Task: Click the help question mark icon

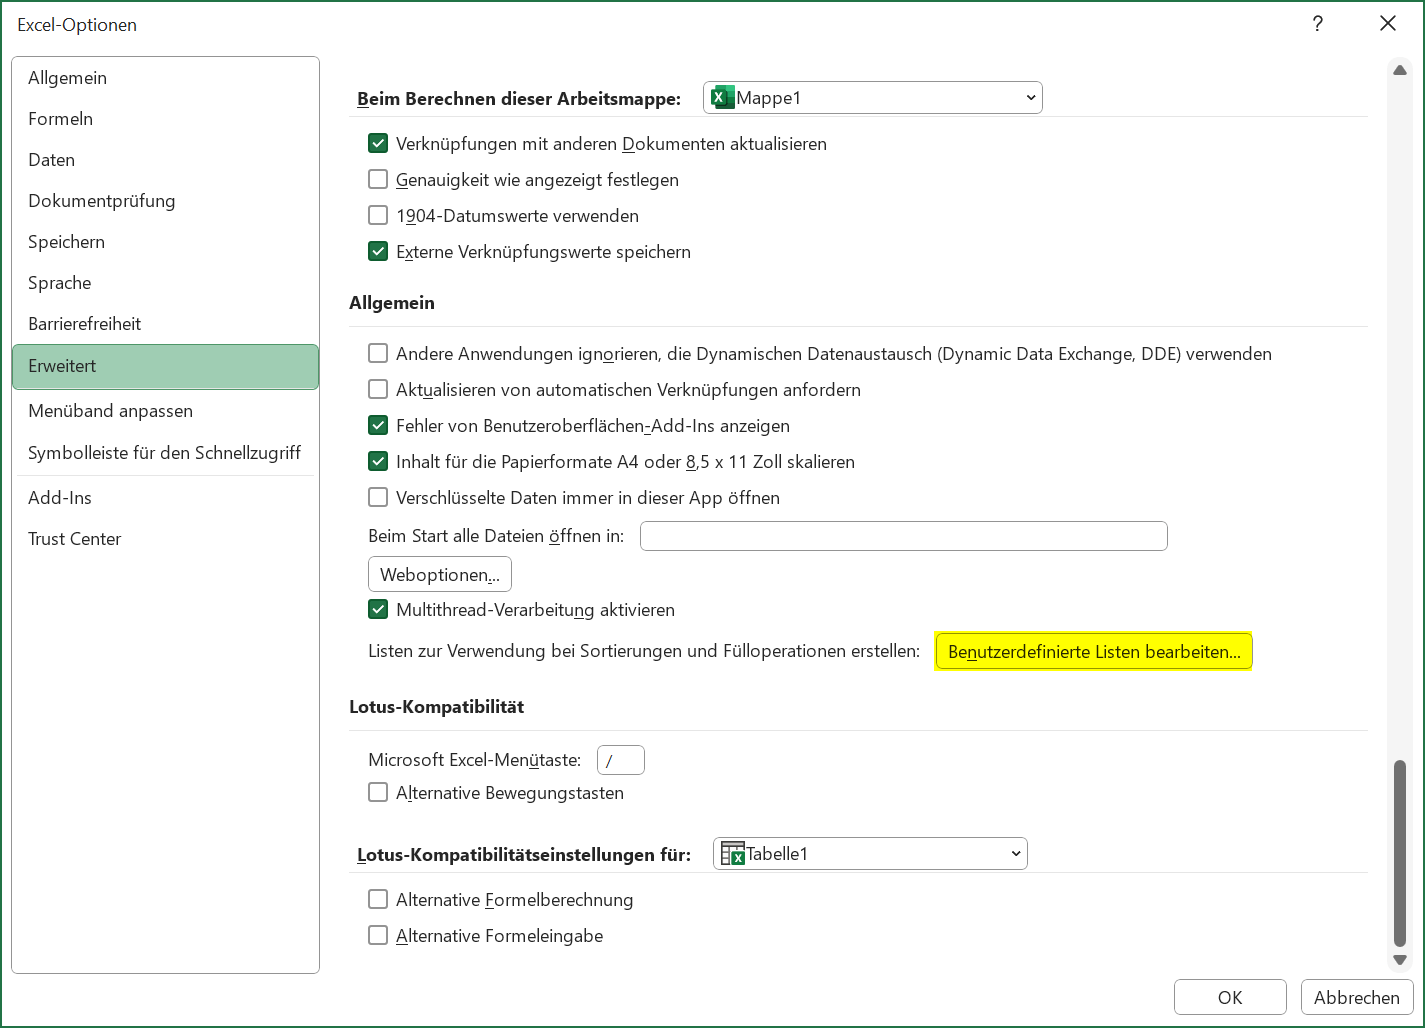Action: point(1318,24)
